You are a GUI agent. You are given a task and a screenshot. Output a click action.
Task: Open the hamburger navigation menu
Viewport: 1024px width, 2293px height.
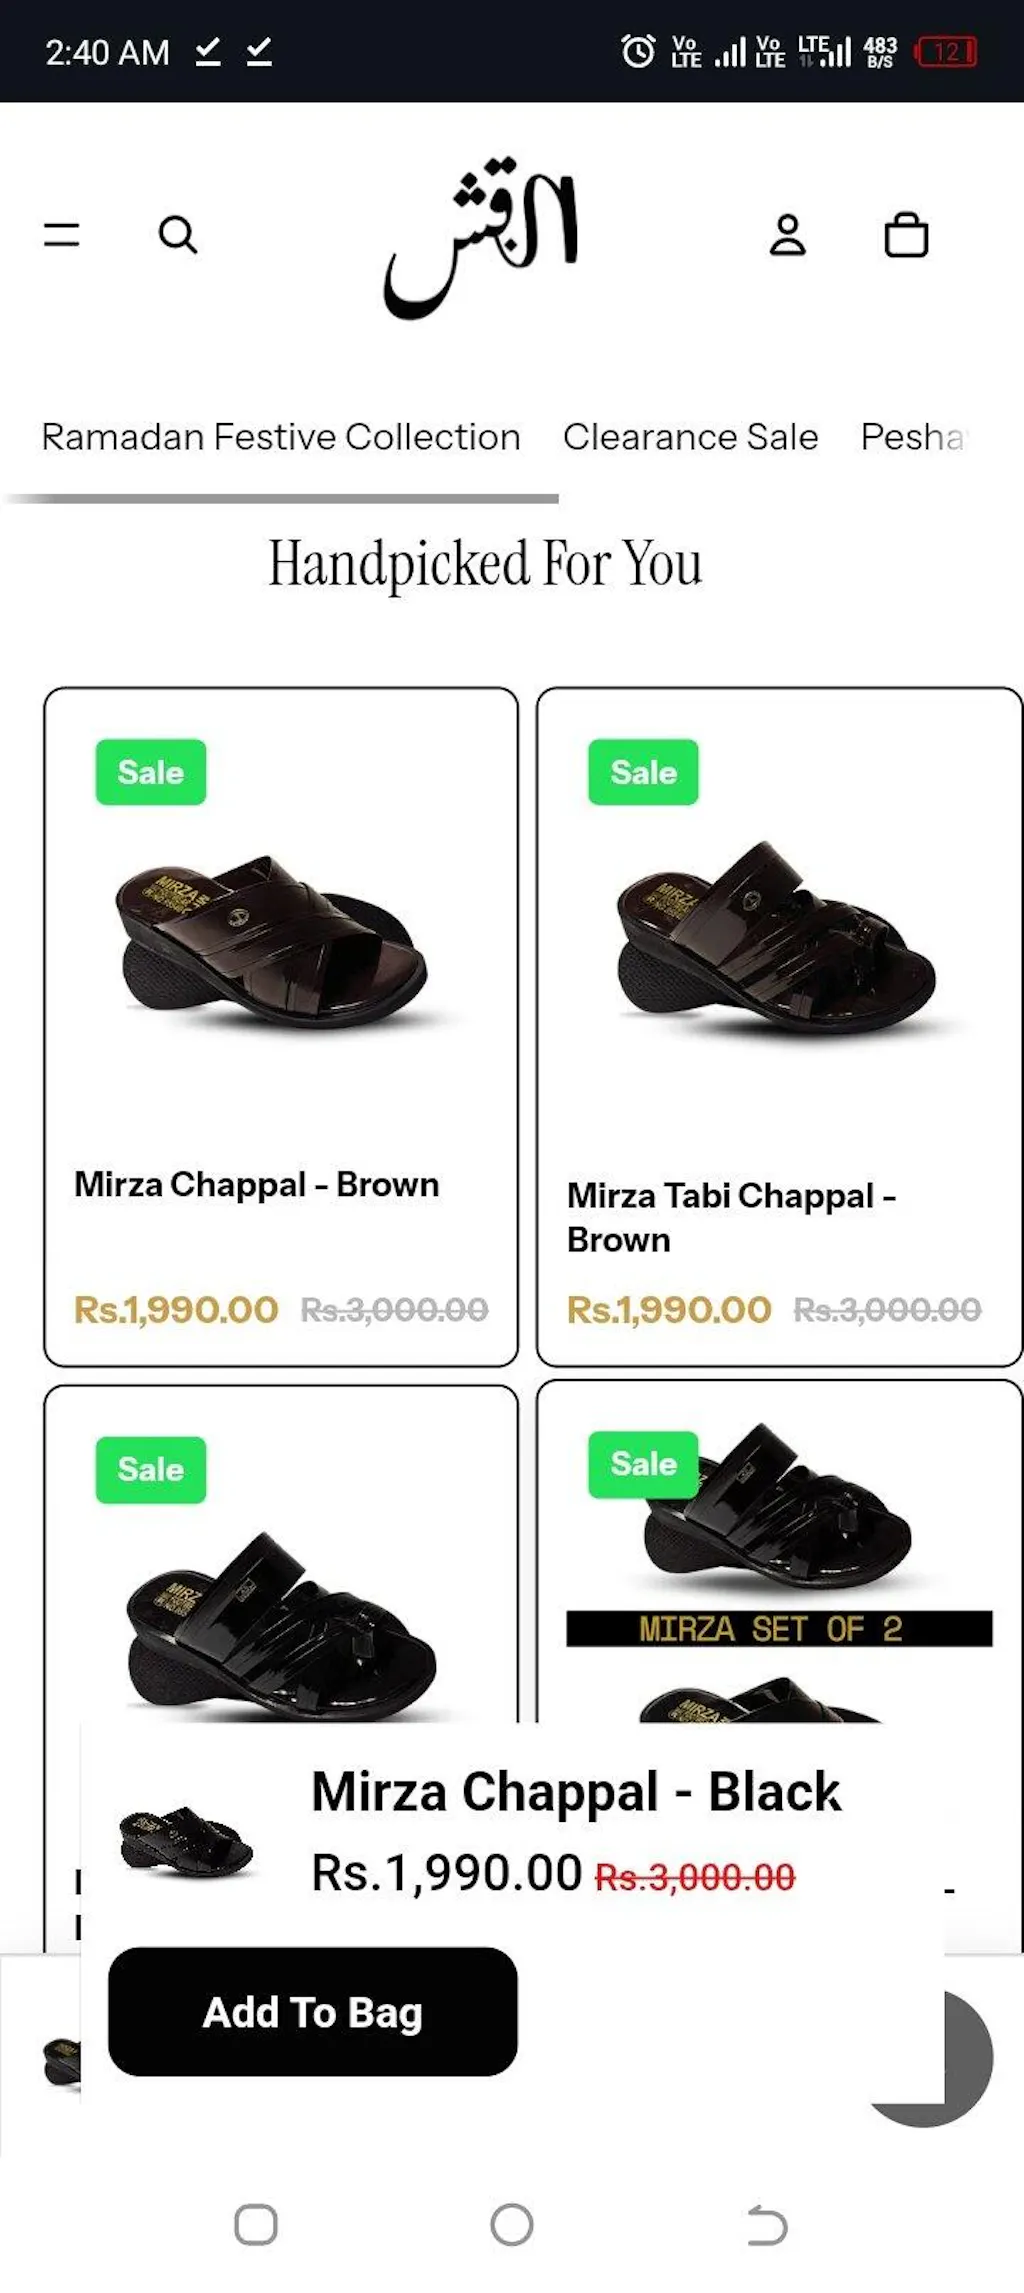click(x=62, y=235)
